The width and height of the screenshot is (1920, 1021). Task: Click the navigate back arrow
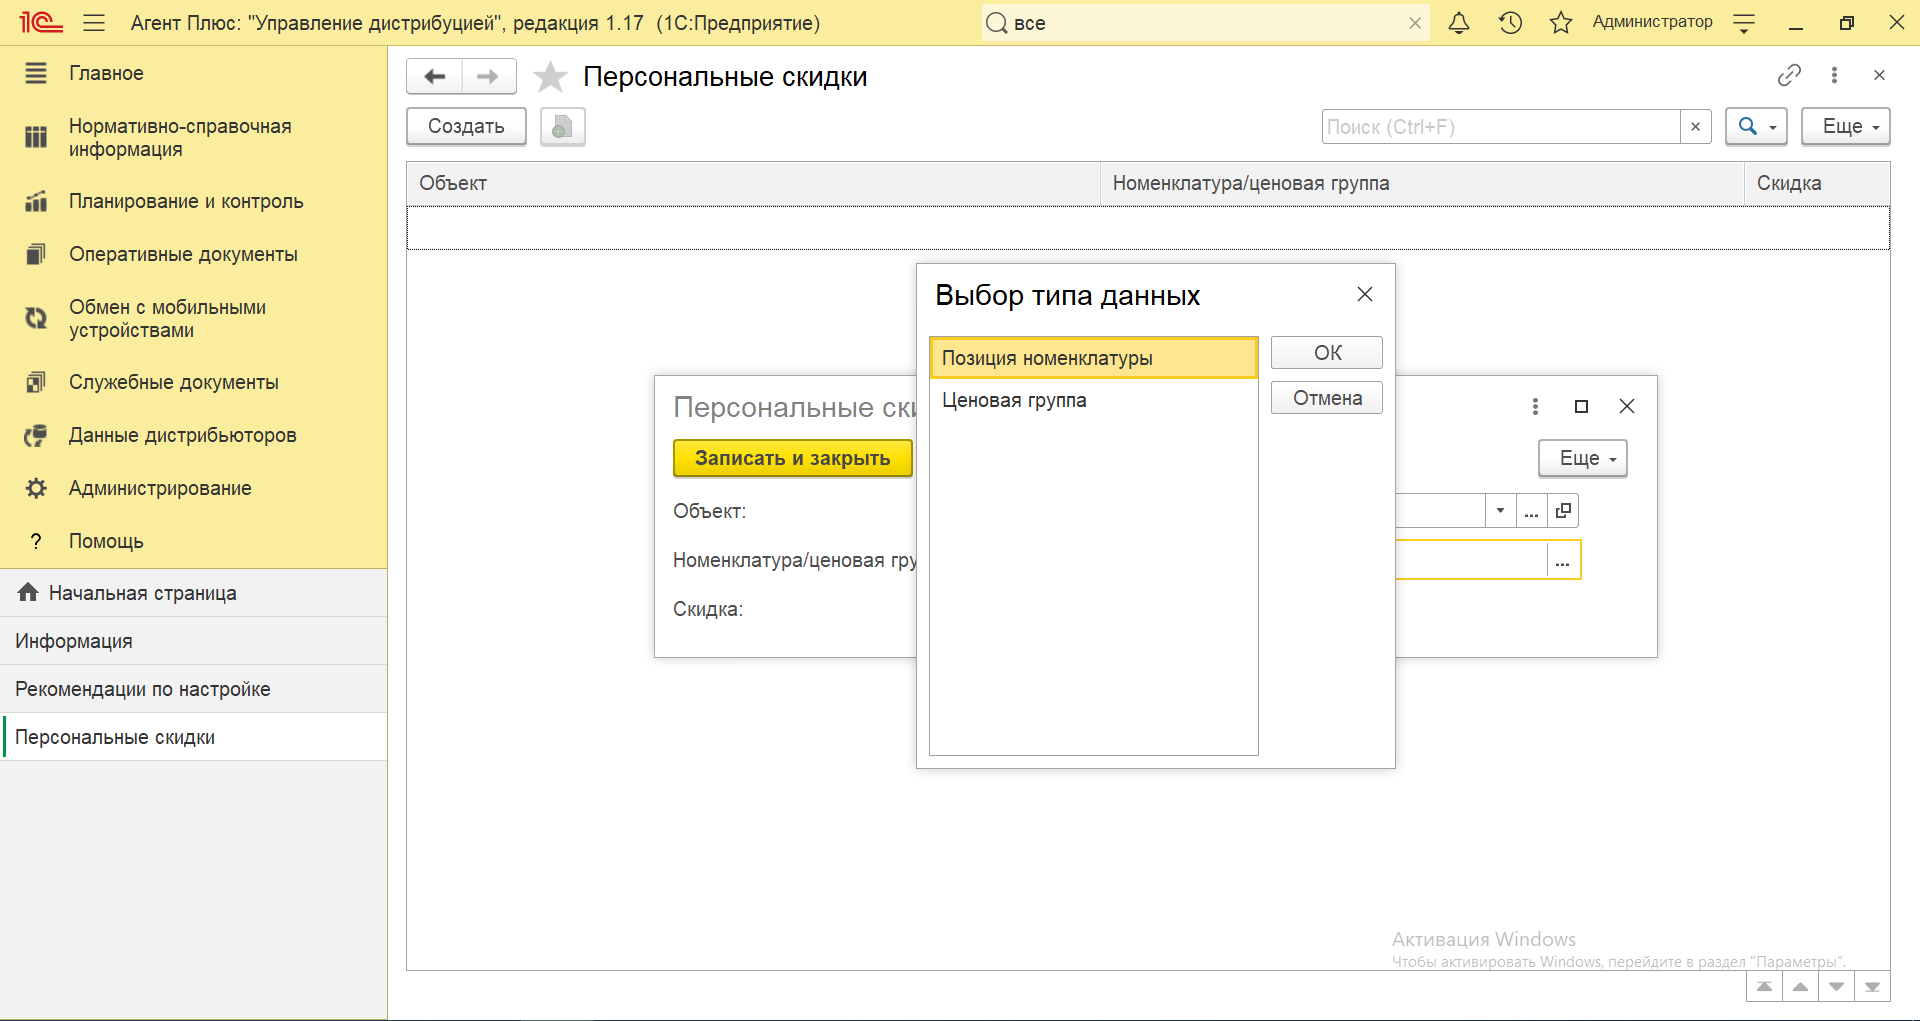[x=435, y=77]
